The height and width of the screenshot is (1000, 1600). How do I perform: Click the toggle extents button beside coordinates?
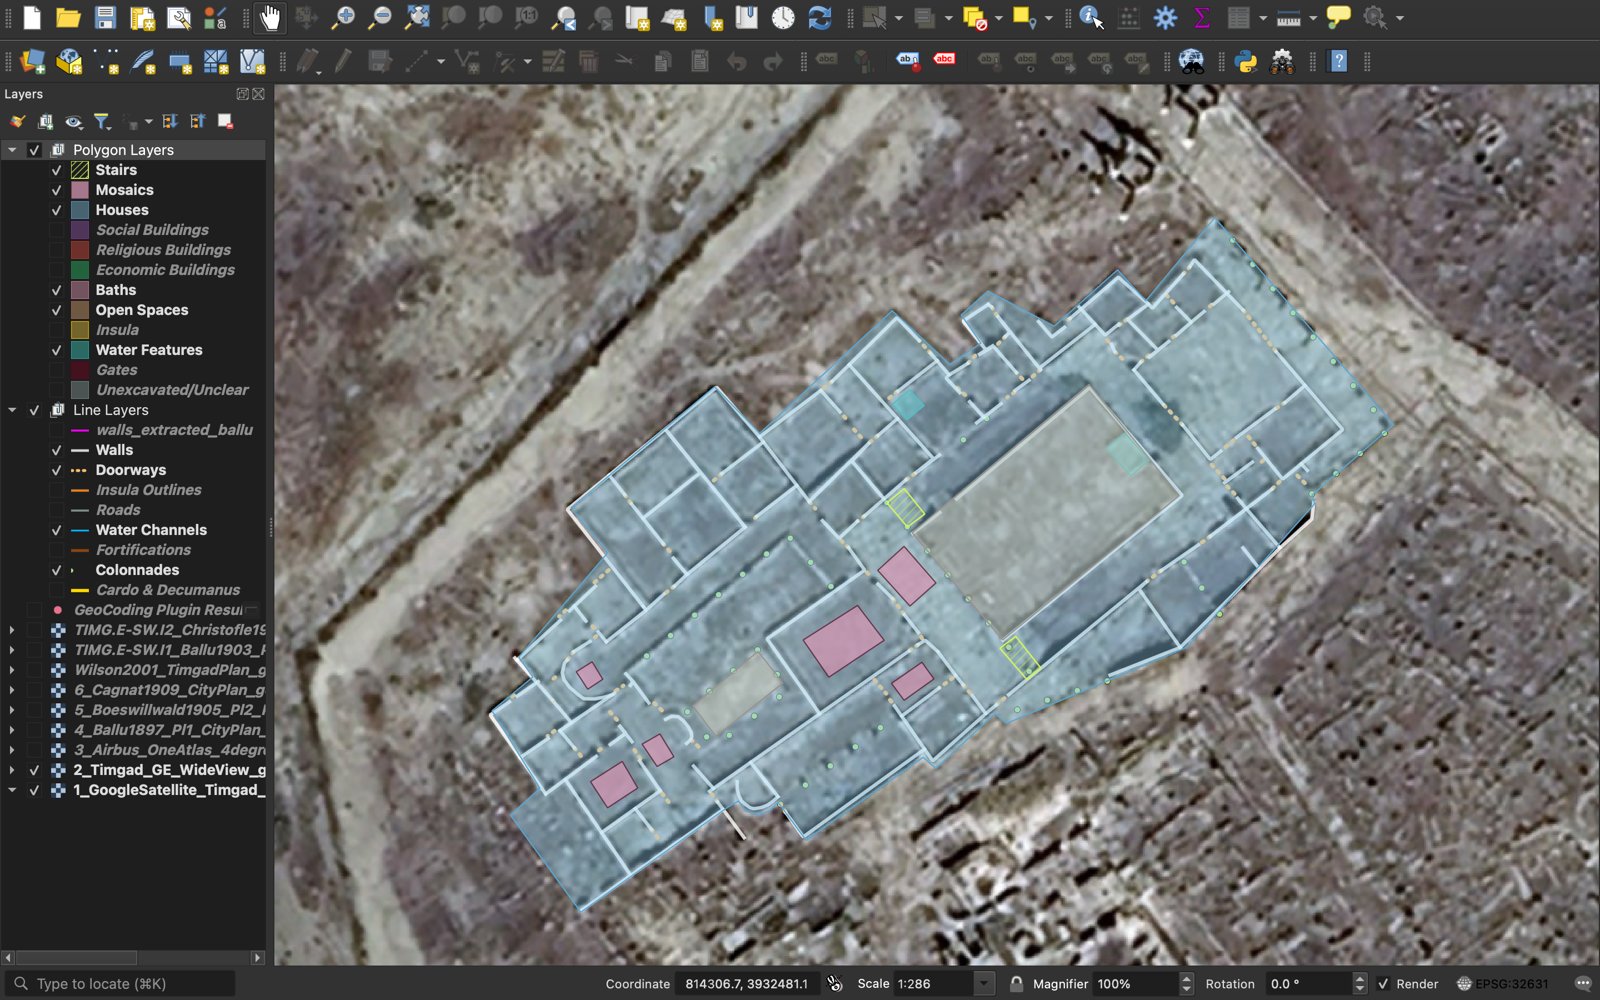pyautogui.click(x=835, y=984)
